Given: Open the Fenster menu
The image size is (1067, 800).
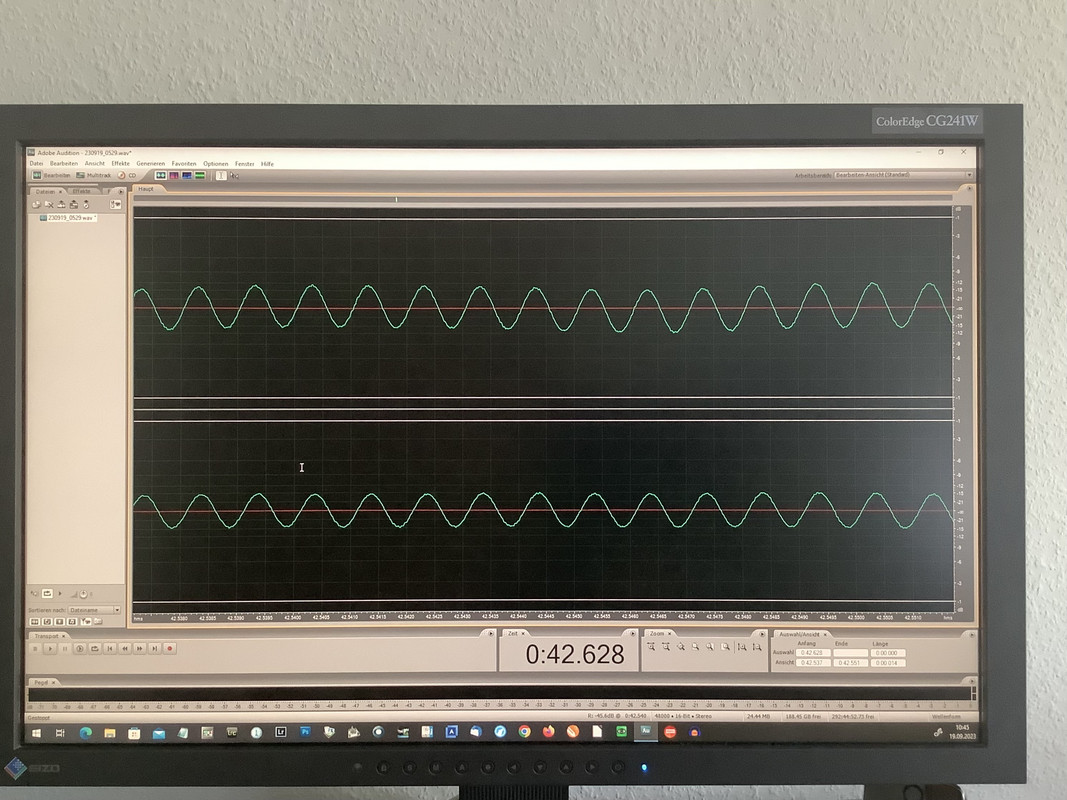Looking at the screenshot, I should coord(244,164).
